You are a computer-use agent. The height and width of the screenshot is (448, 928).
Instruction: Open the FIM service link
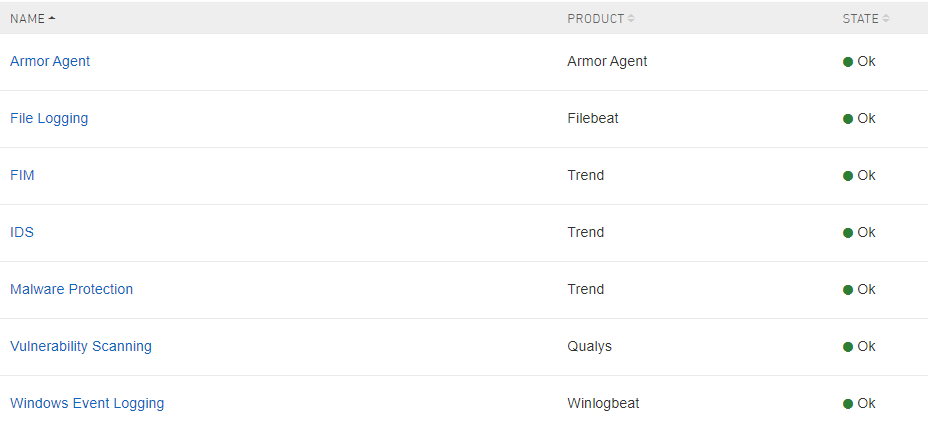(x=22, y=176)
